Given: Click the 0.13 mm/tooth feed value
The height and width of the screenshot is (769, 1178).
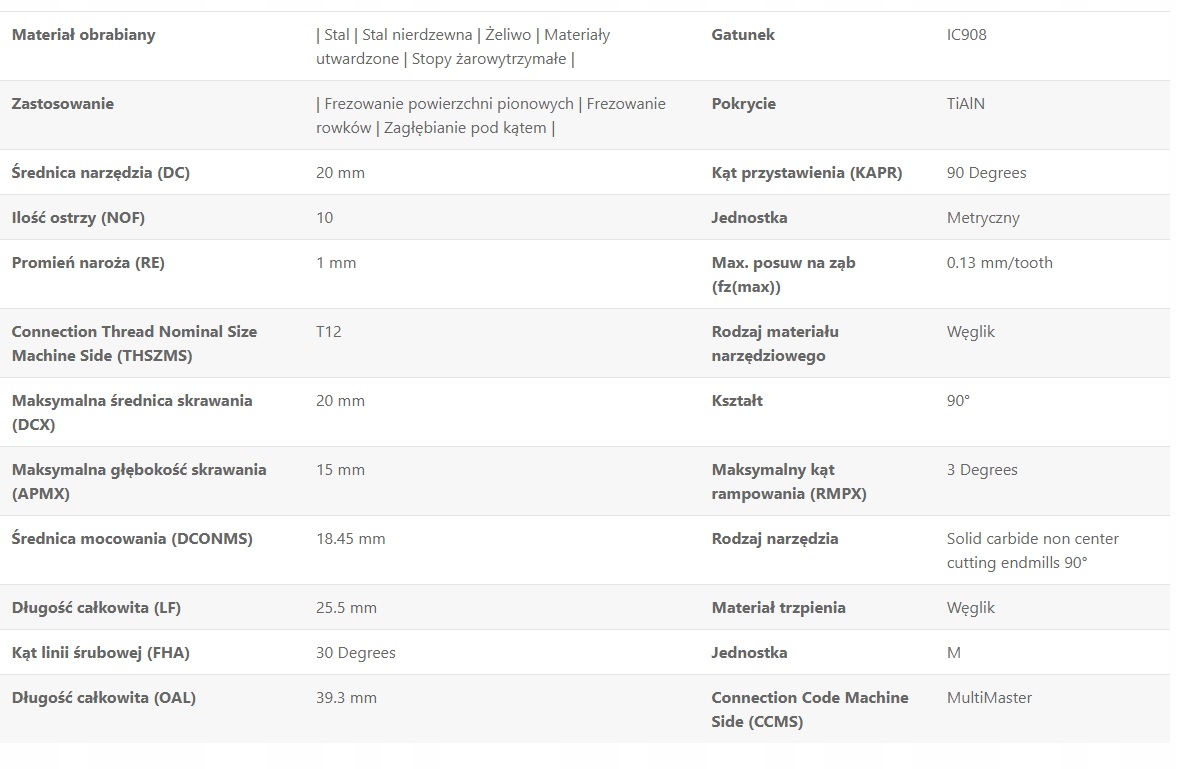Looking at the screenshot, I should [x=999, y=263].
